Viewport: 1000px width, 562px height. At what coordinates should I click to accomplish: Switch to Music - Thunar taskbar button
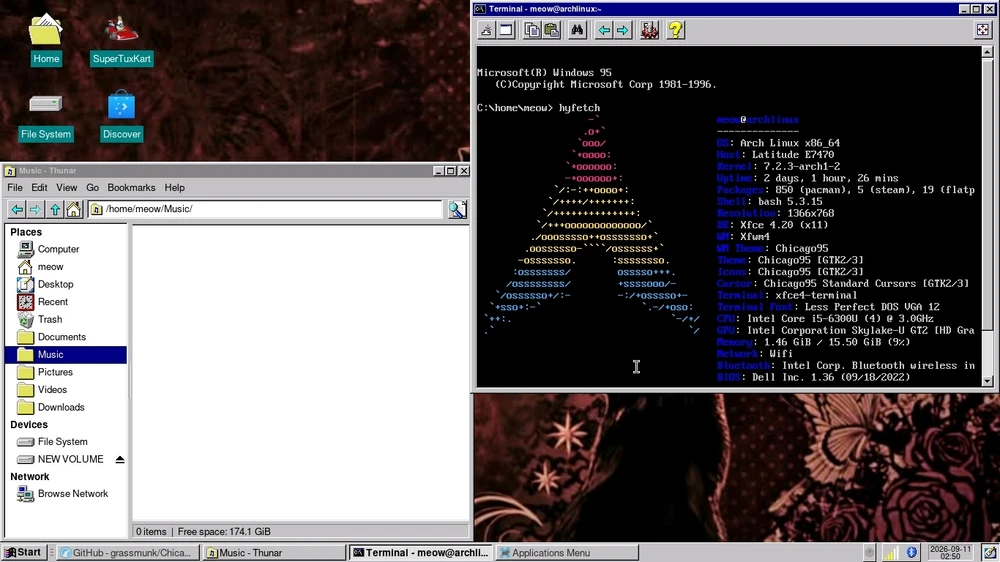click(x=274, y=552)
